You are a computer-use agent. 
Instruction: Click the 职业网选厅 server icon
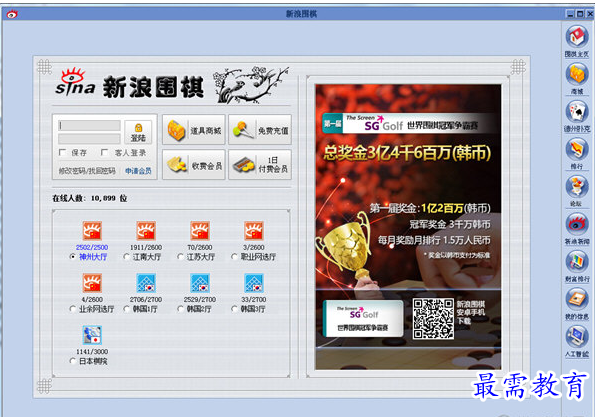(x=254, y=231)
